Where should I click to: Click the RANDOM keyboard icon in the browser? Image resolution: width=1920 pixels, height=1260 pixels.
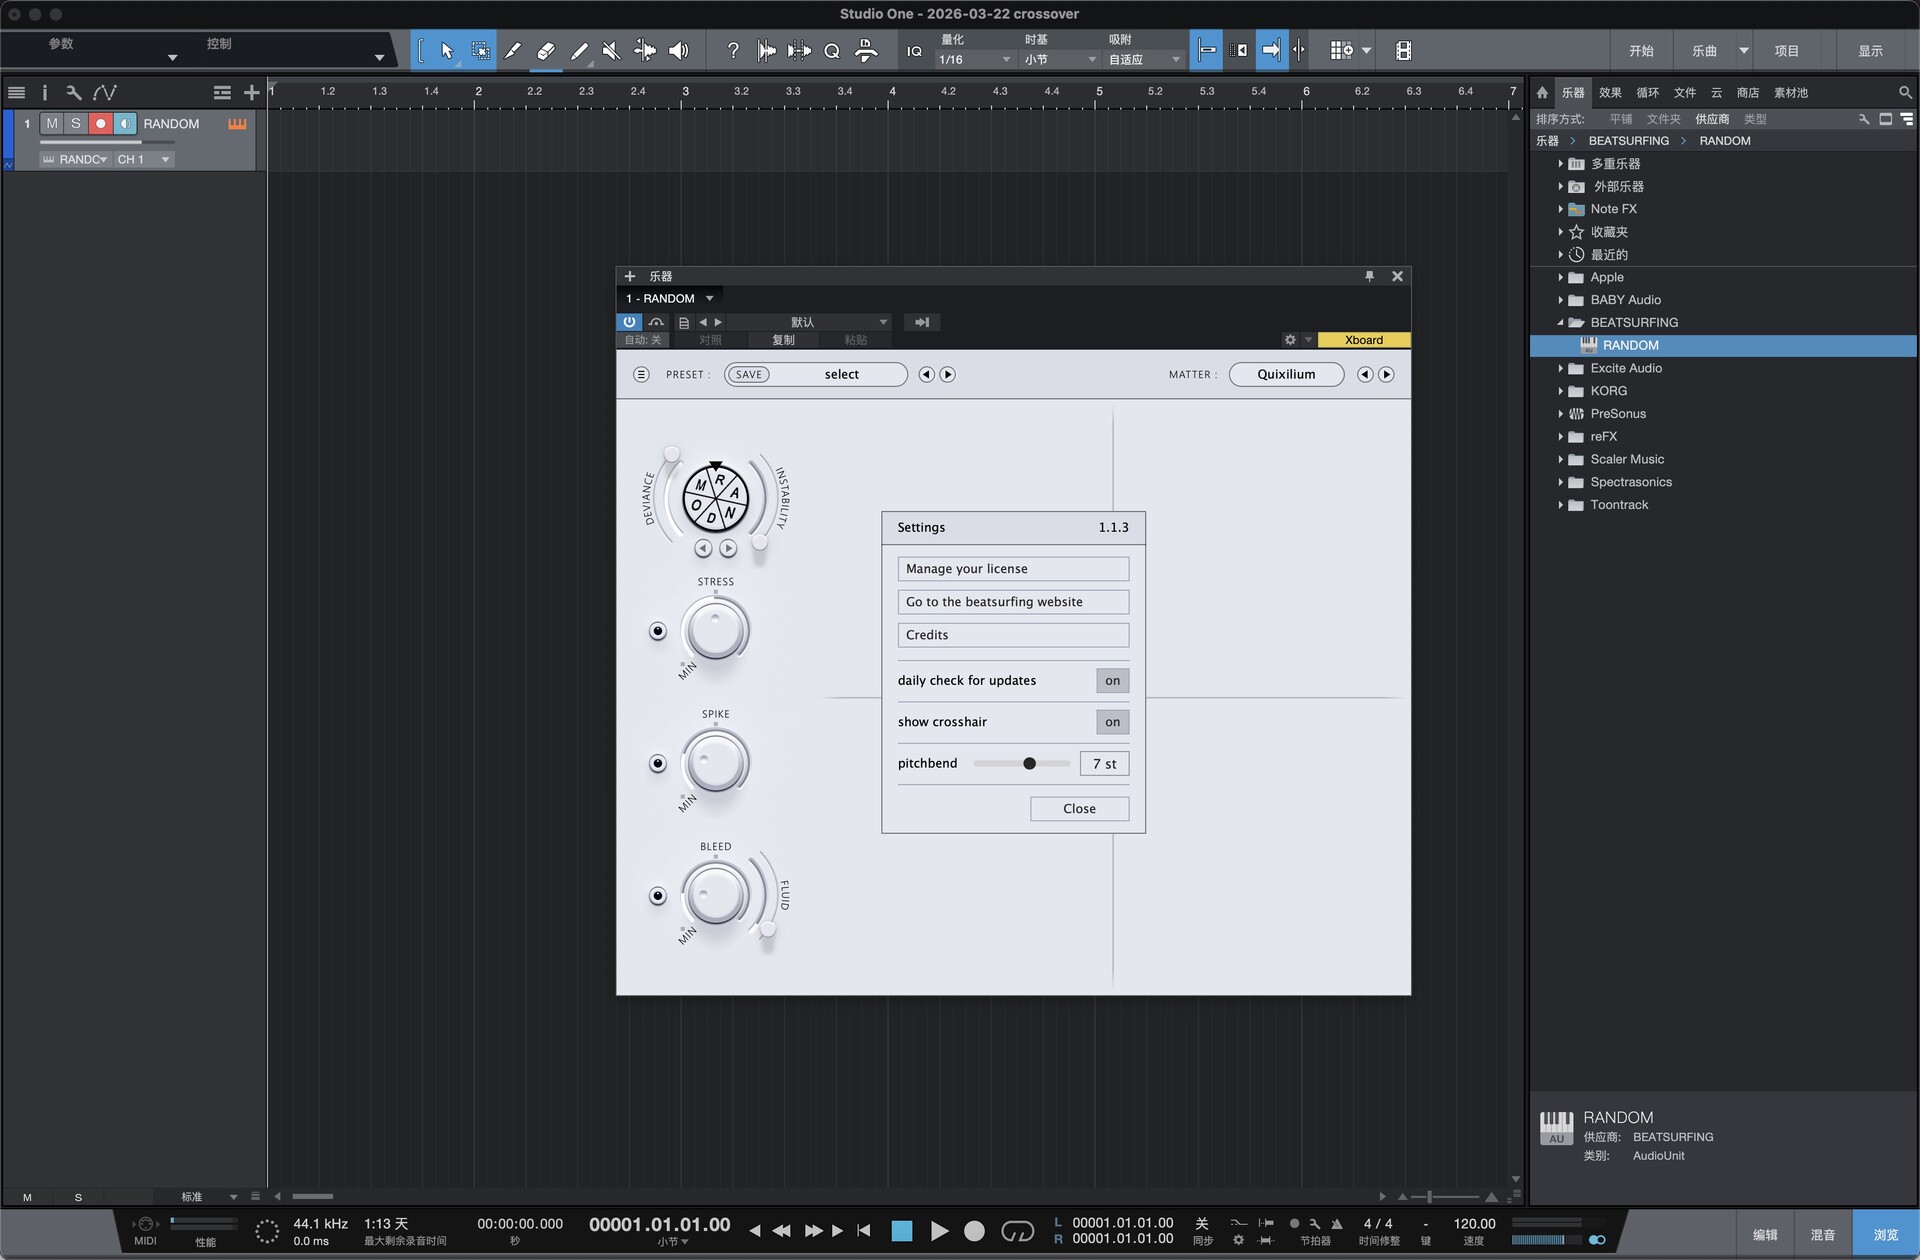pos(1589,345)
